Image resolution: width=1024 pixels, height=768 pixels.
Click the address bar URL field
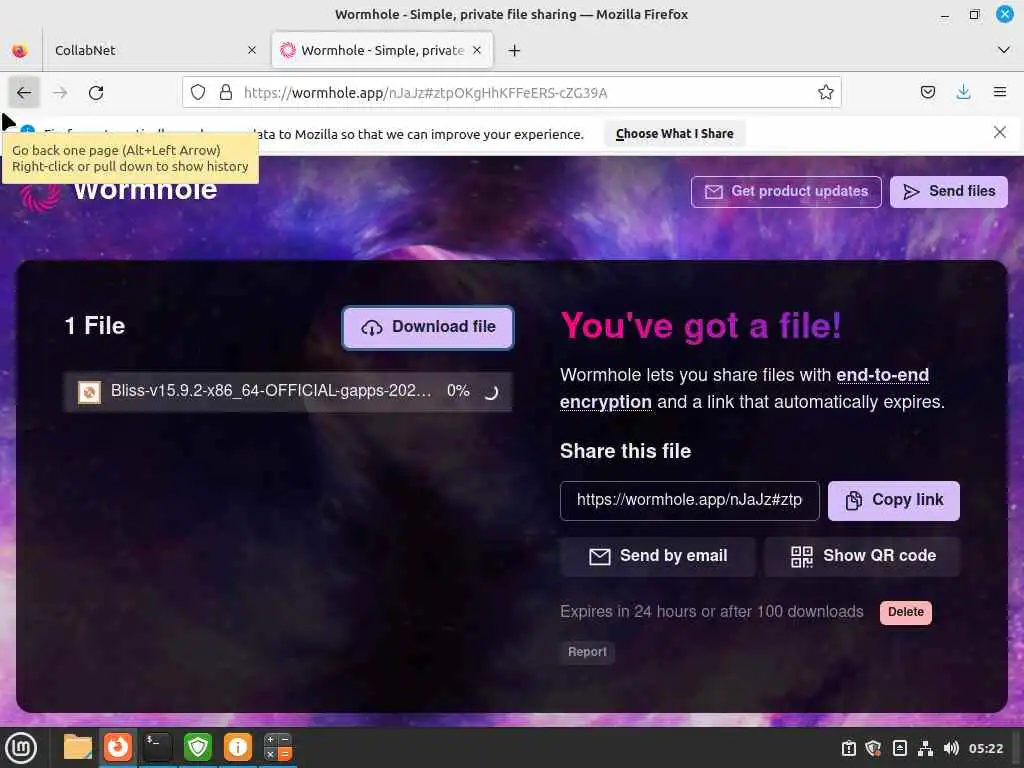pos(513,93)
